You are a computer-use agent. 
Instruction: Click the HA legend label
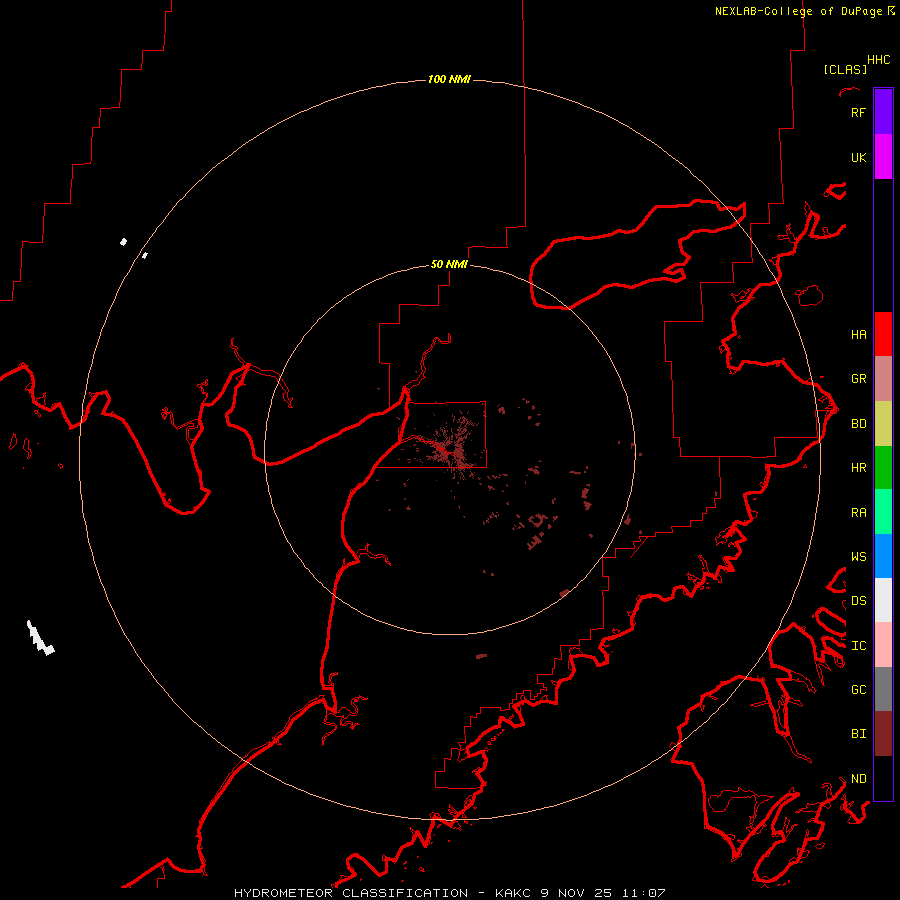[858, 334]
